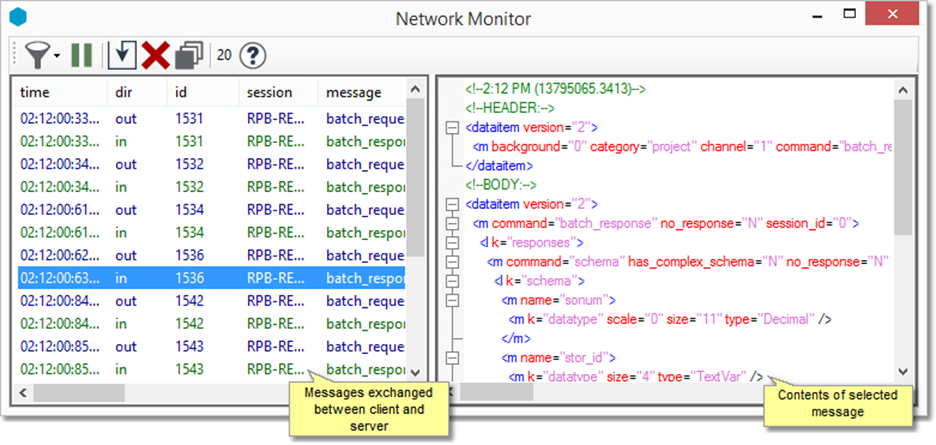Collapse the stor_id XML node
This screenshot has height=445, width=936.
pos(453,356)
